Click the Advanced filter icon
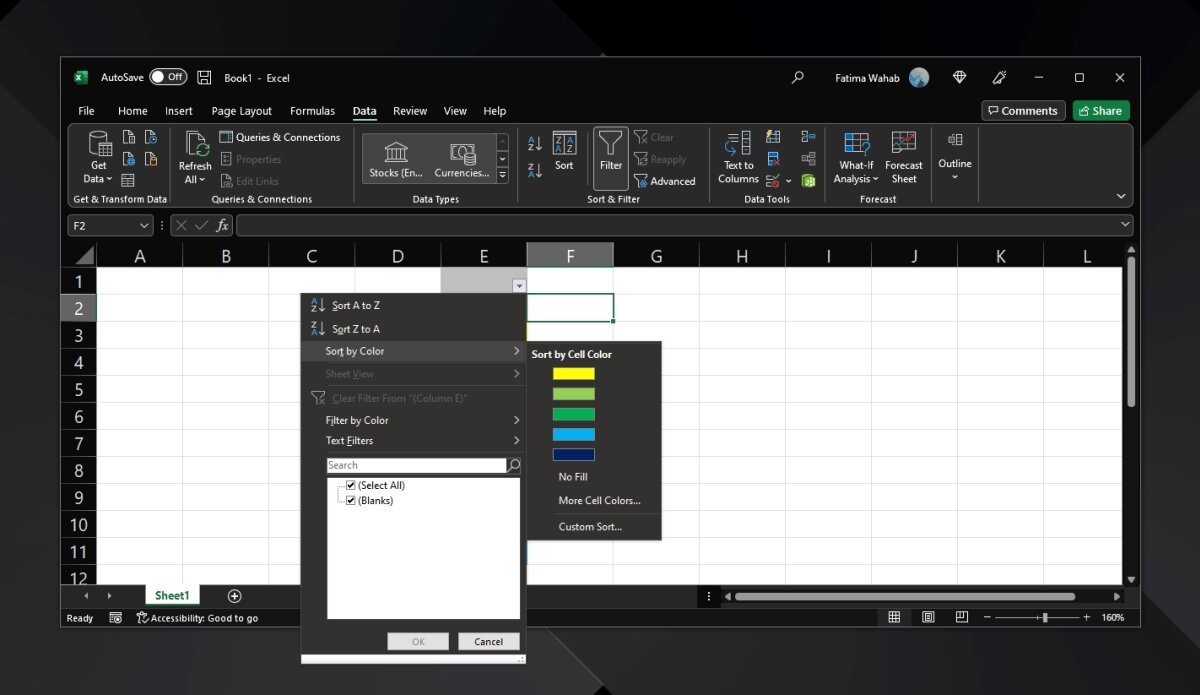1200x695 pixels. 642,181
